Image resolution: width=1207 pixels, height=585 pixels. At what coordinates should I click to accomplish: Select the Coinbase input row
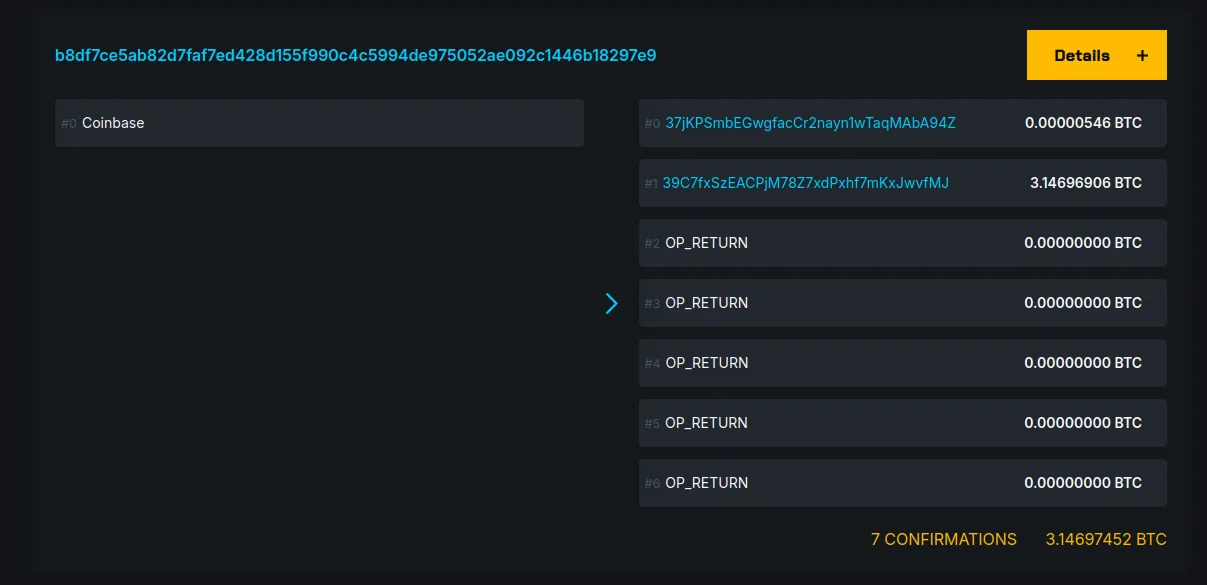pos(319,122)
